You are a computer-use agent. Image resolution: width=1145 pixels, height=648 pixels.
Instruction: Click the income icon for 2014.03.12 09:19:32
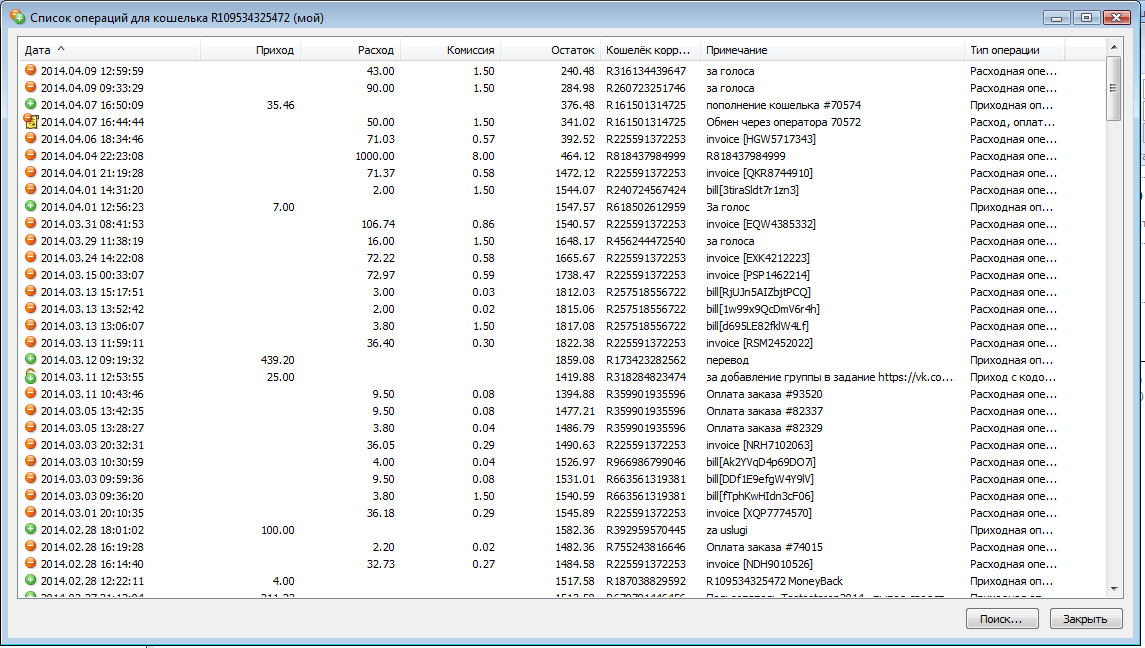click(x=30, y=359)
